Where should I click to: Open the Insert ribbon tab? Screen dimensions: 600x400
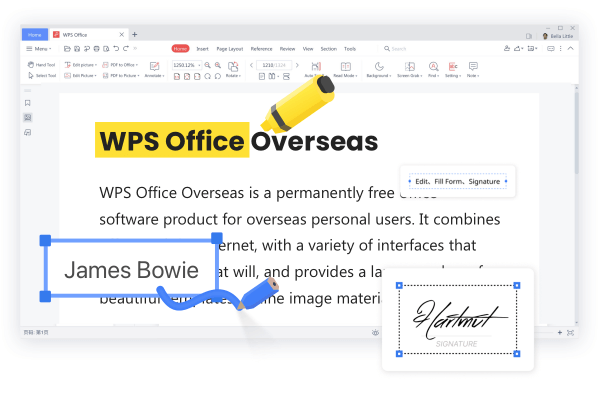[x=202, y=49]
